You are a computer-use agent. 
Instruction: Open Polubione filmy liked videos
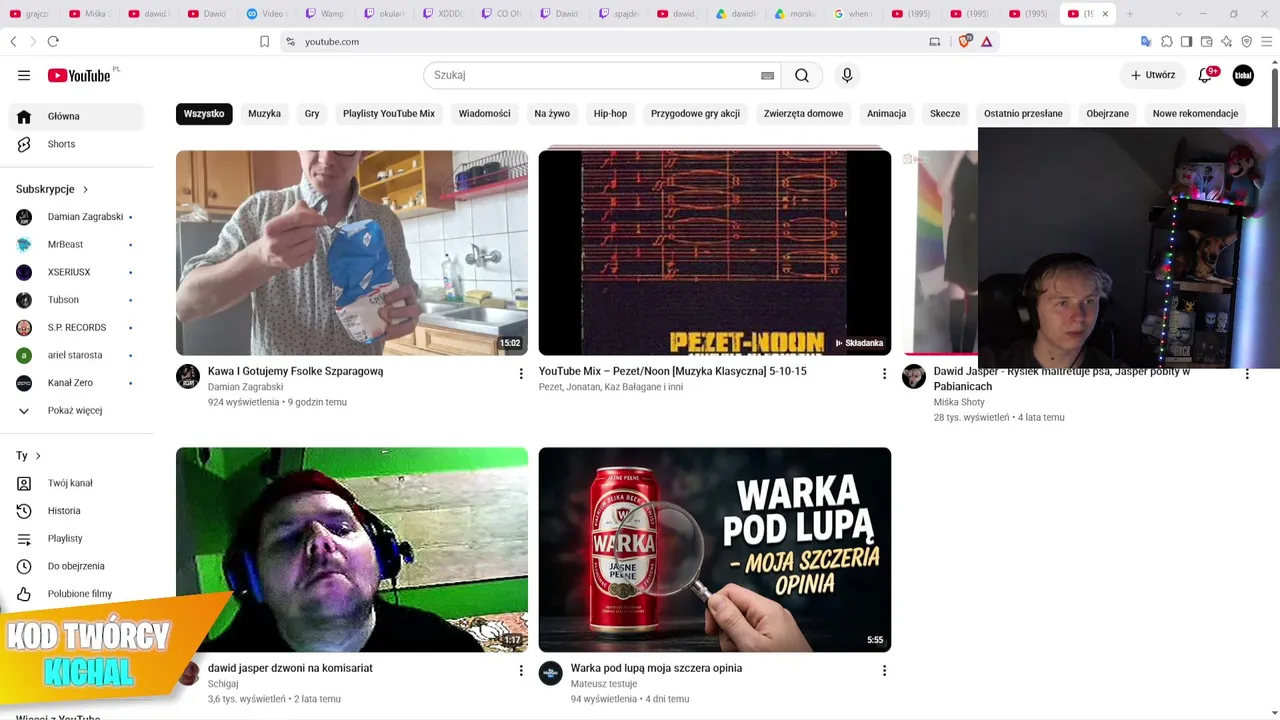[76, 594]
